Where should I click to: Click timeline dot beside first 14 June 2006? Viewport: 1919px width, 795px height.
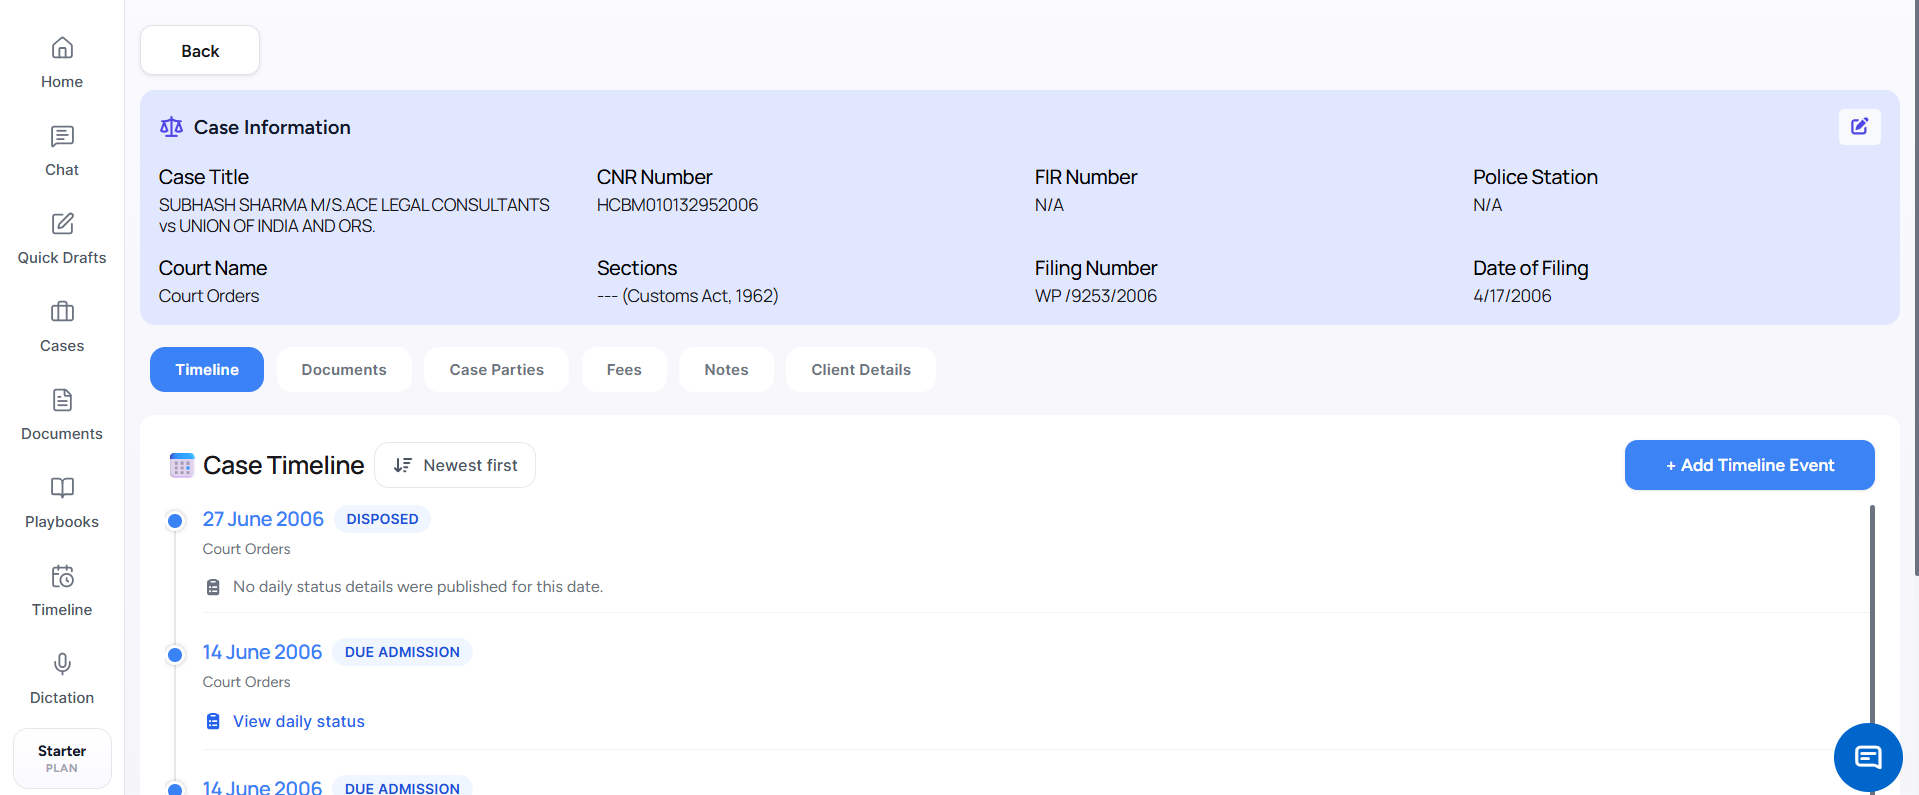[x=175, y=655]
